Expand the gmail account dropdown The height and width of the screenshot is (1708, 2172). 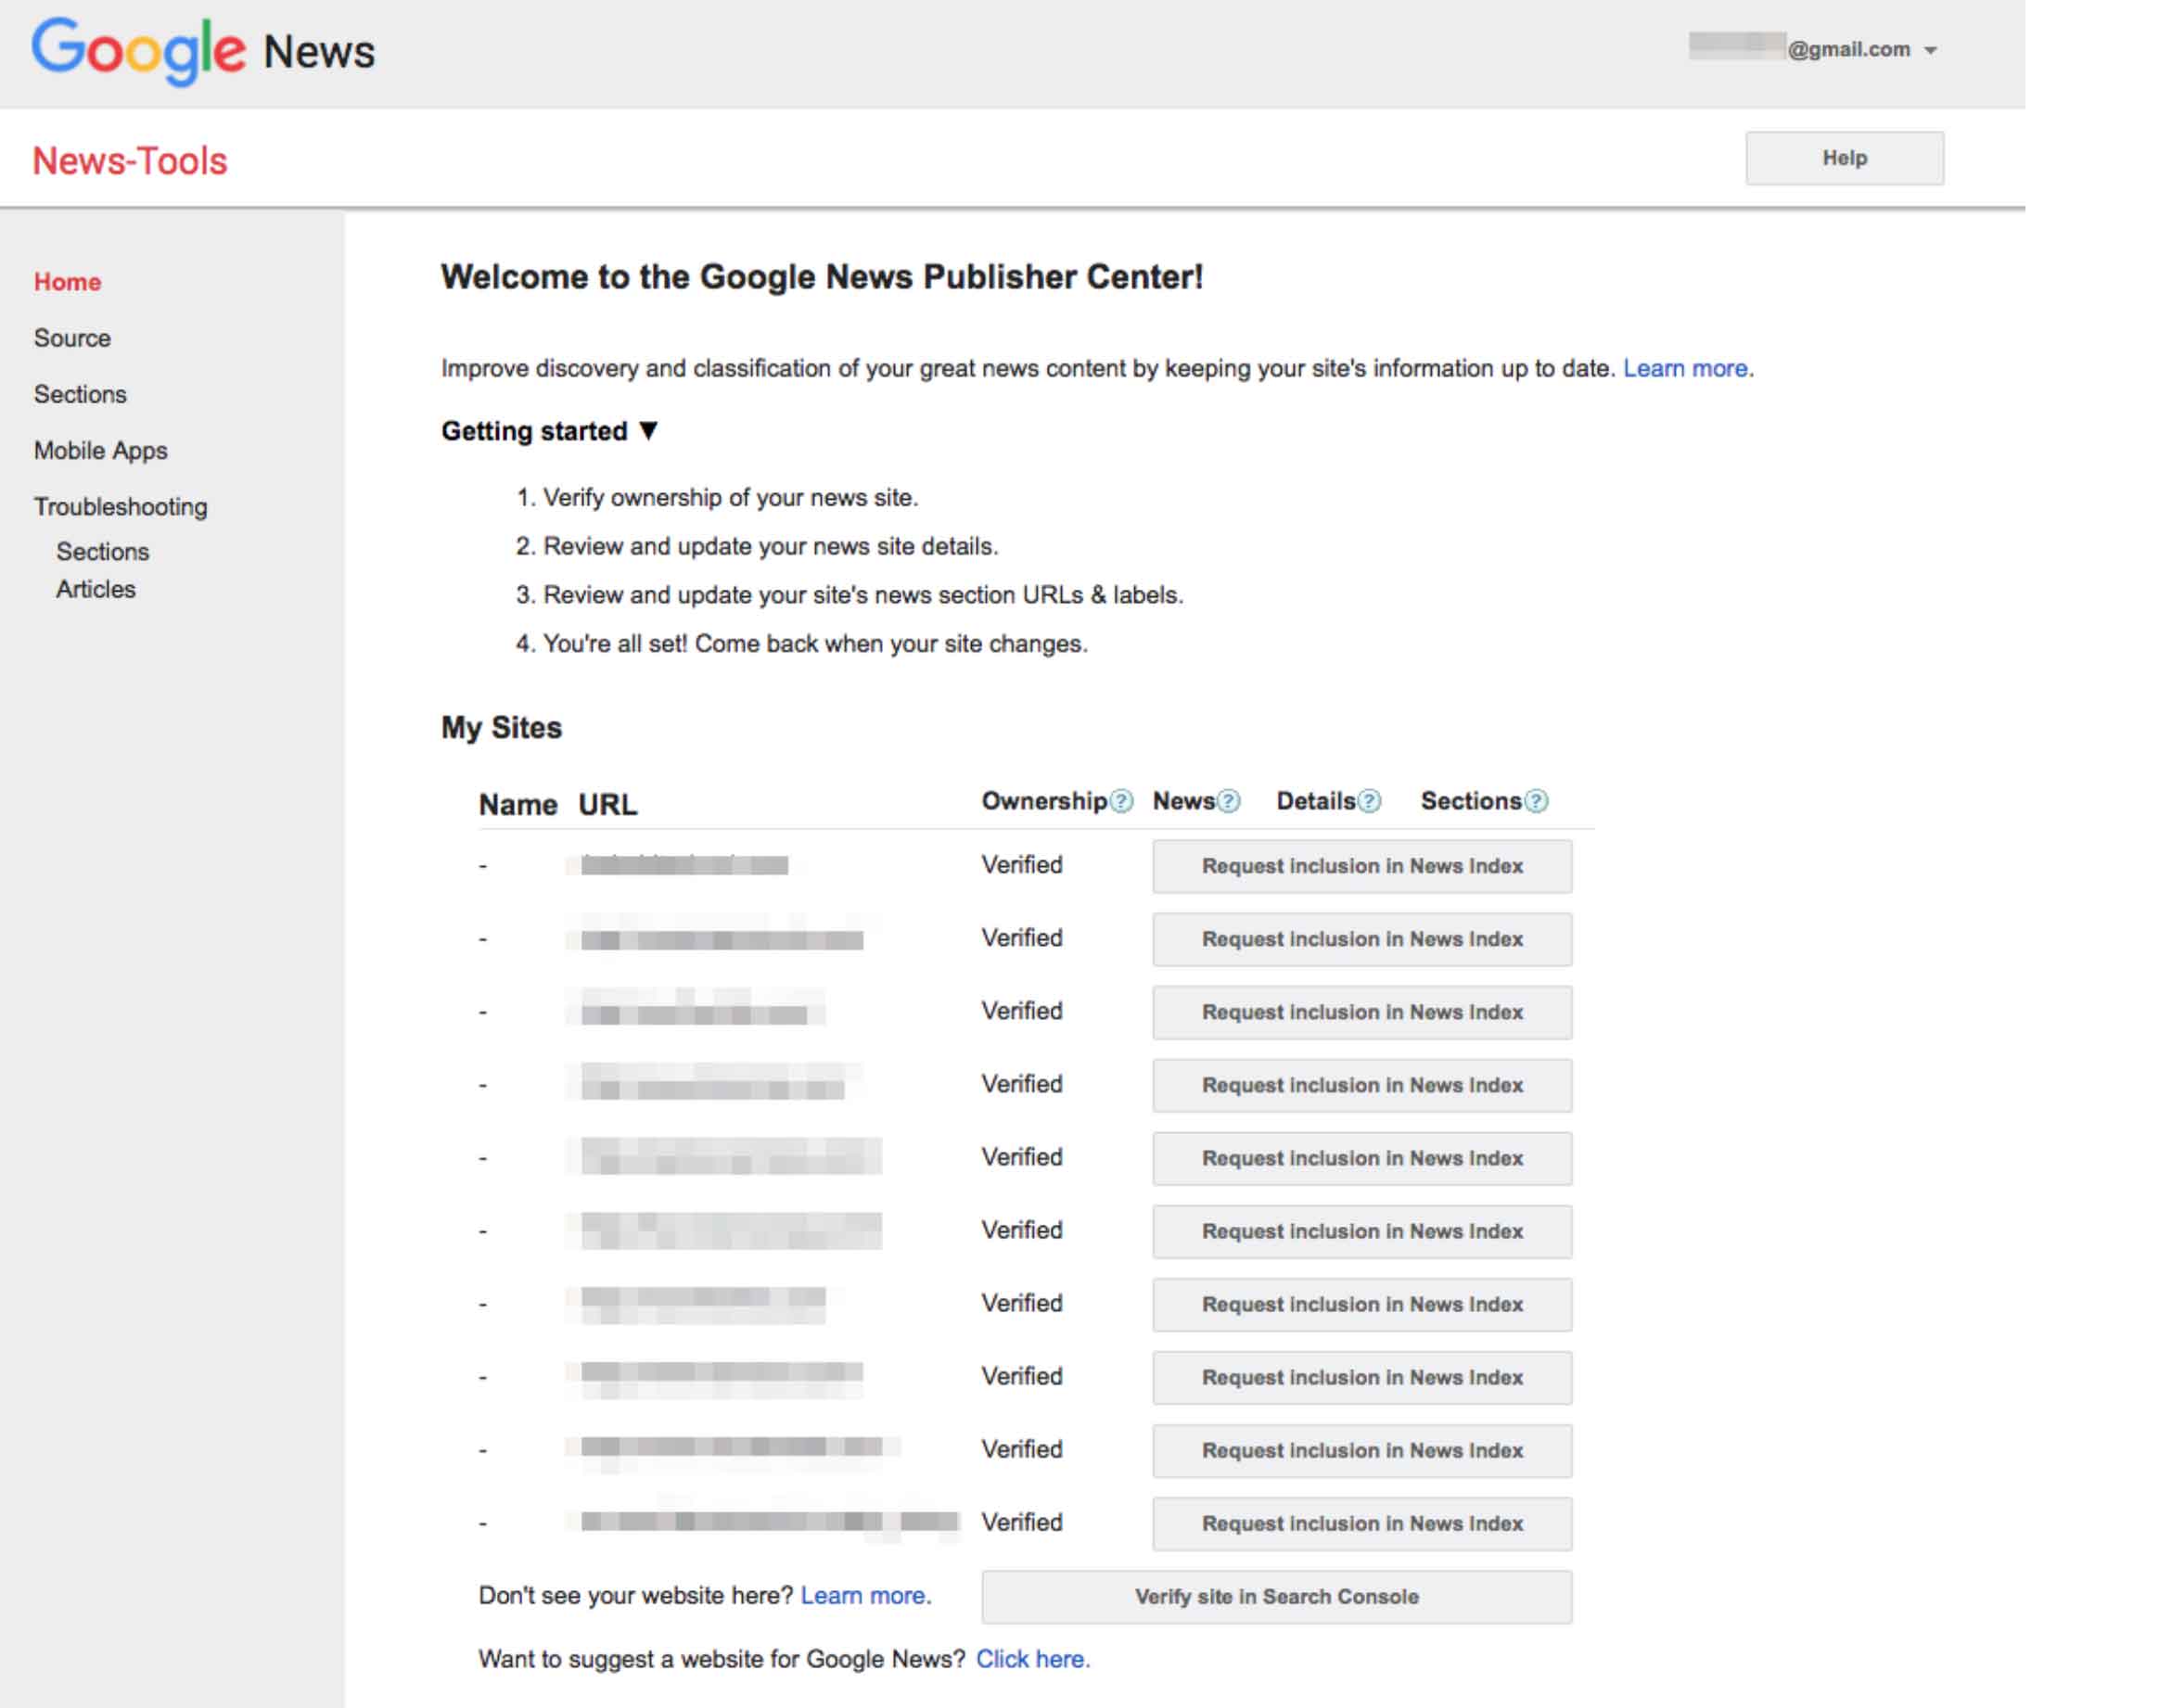(x=1930, y=49)
